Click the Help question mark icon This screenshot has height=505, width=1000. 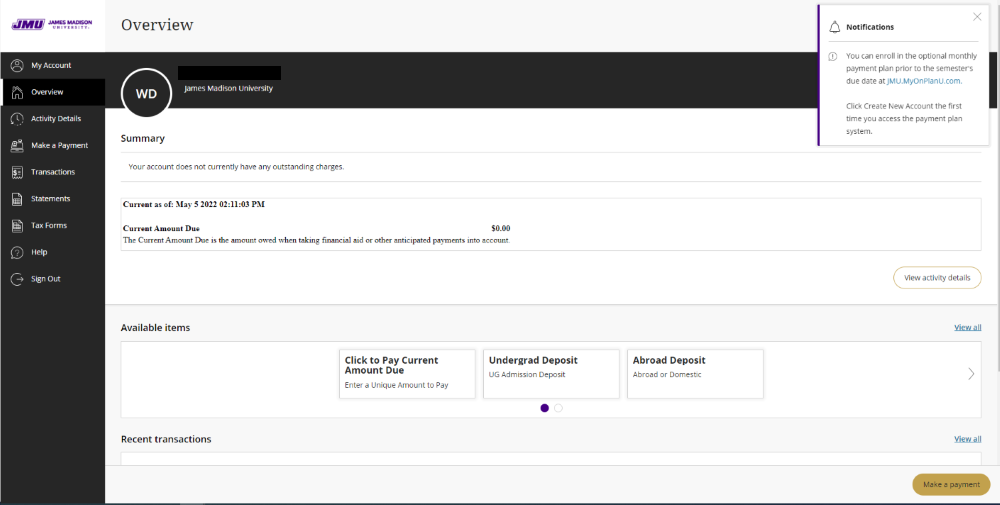(17, 252)
